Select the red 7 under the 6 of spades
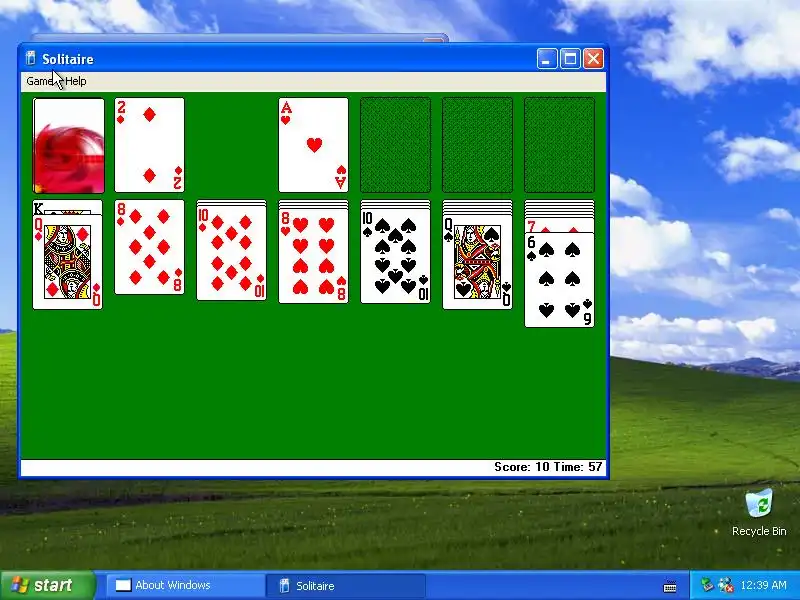 click(x=559, y=225)
